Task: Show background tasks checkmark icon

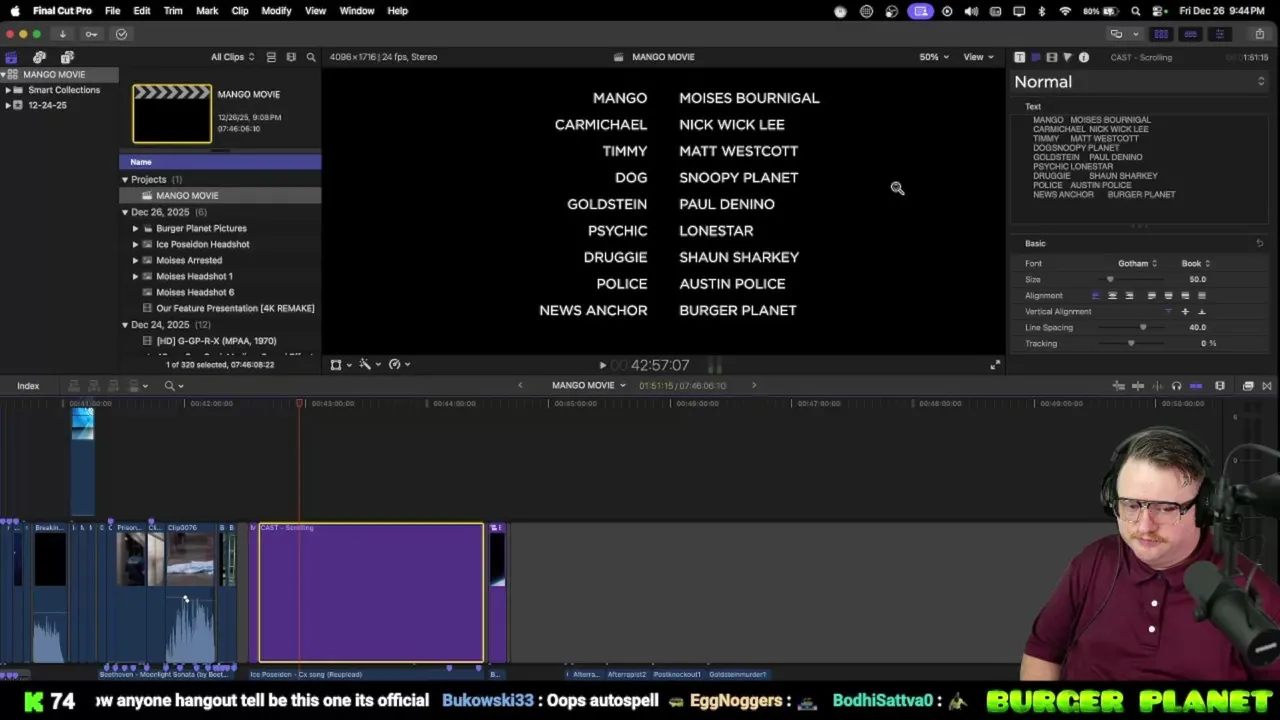Action: pyautogui.click(x=121, y=34)
